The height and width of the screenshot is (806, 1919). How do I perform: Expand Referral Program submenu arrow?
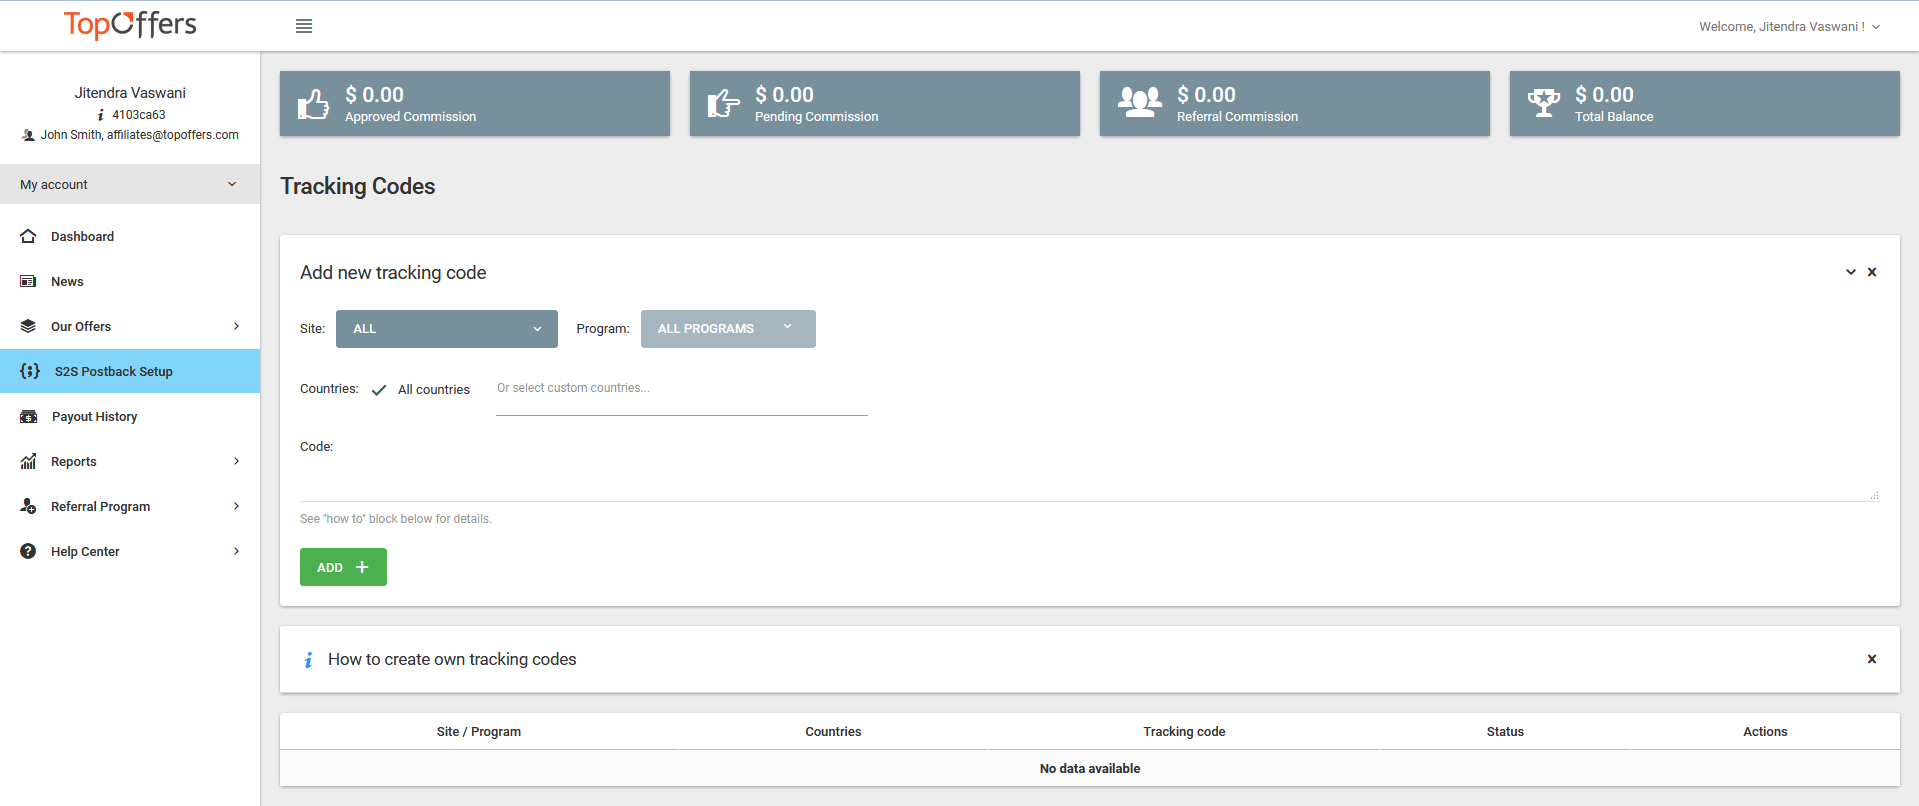click(237, 506)
